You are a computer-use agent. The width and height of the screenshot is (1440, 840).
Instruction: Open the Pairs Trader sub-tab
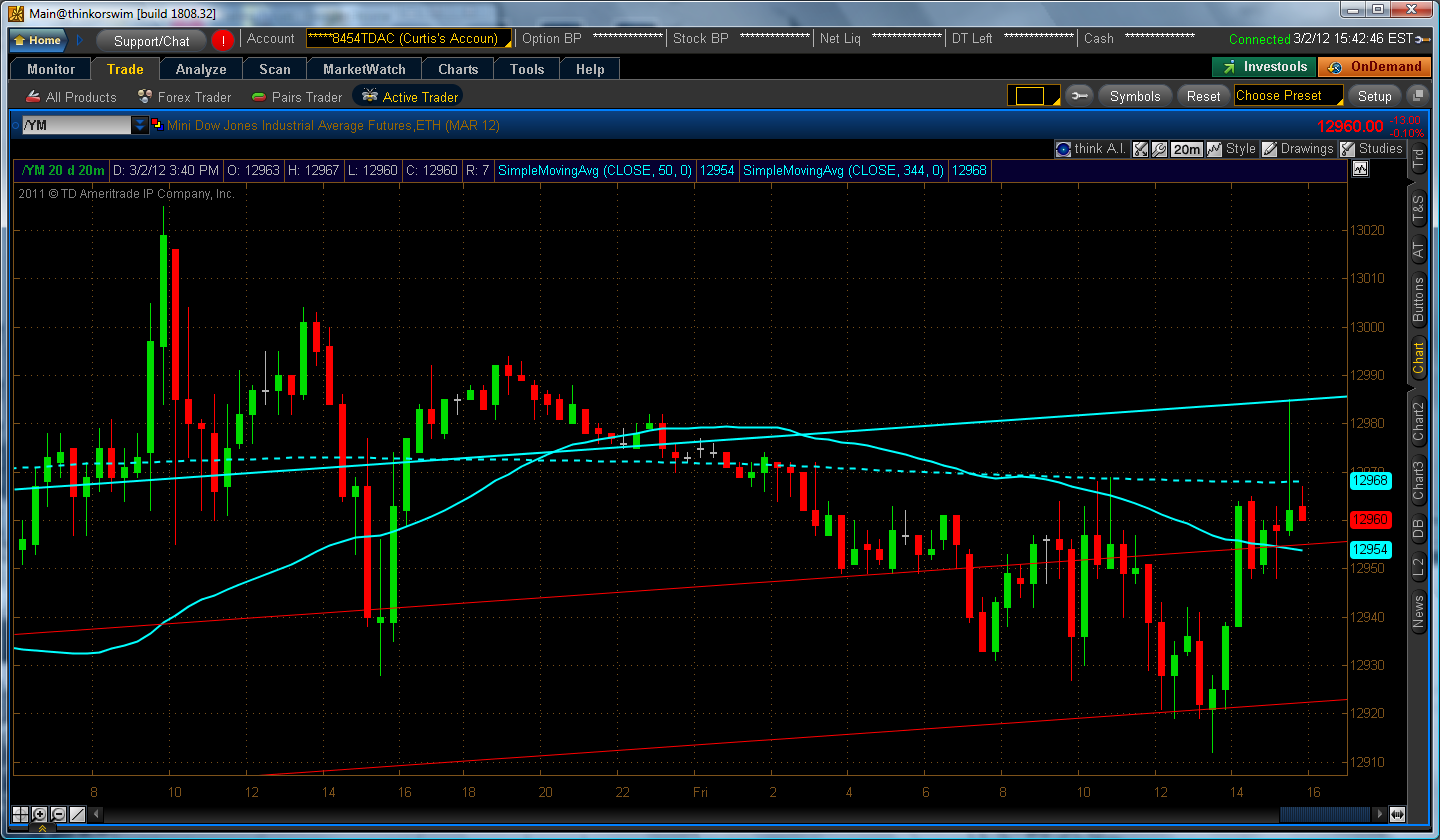[x=296, y=97]
